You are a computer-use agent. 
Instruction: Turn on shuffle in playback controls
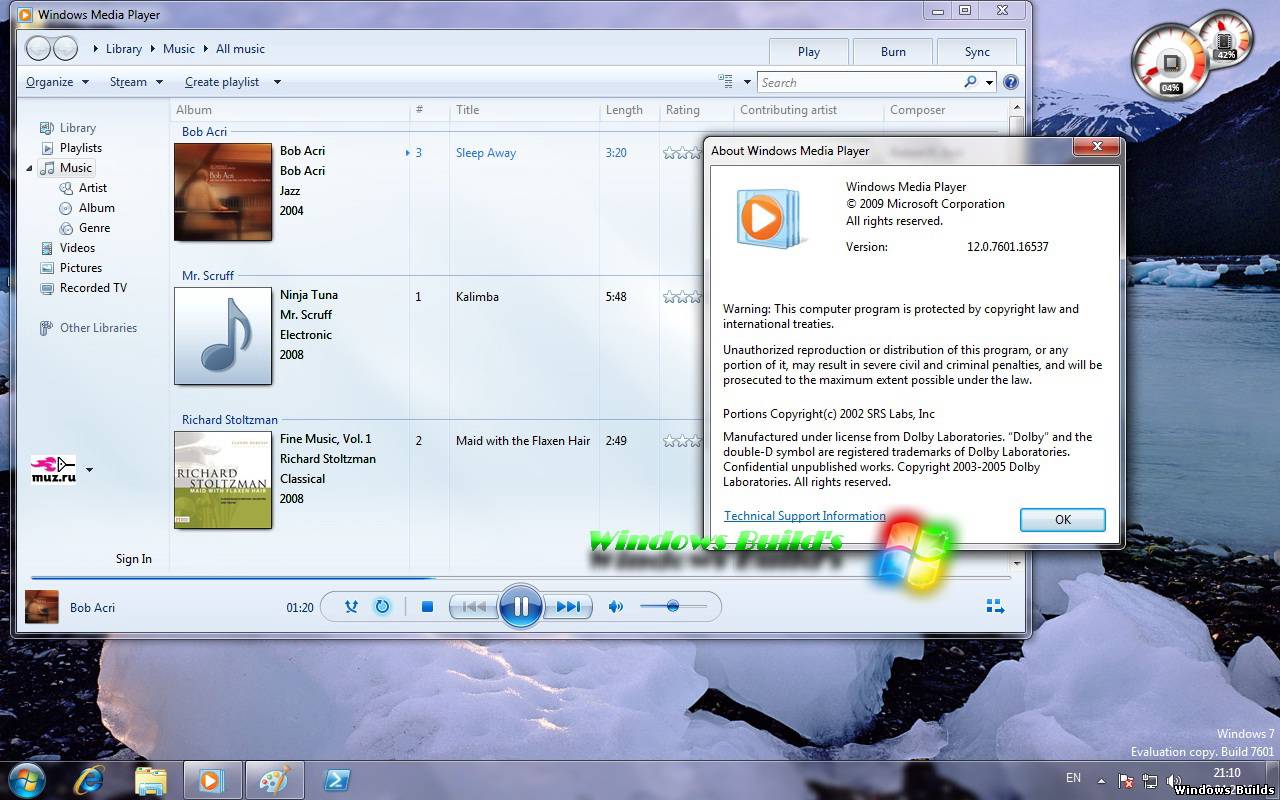(351, 606)
